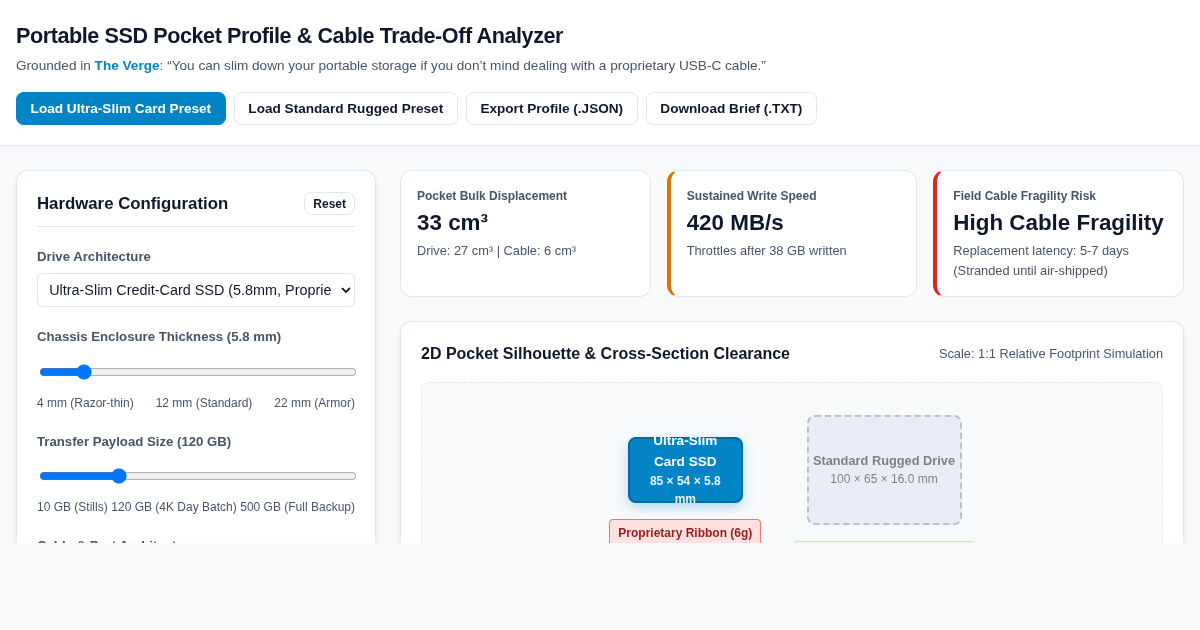Click the 'Scale: 1:1 Relative Footprint Simulation' note
Screen dimensions: 1200x630
1051,354
